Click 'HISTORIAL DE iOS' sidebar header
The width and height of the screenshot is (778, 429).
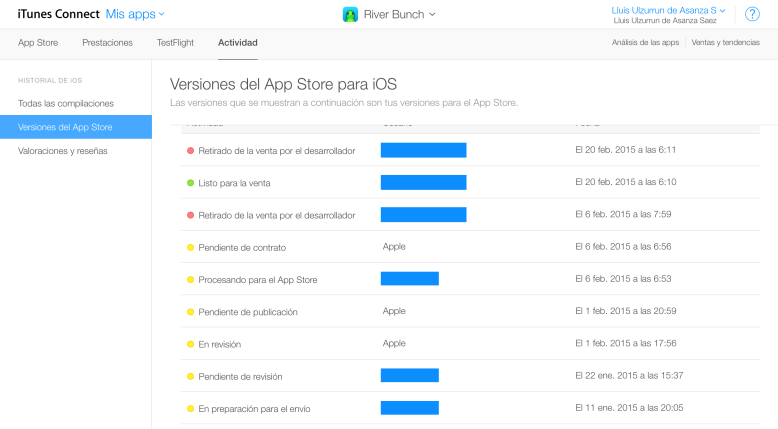(50, 80)
